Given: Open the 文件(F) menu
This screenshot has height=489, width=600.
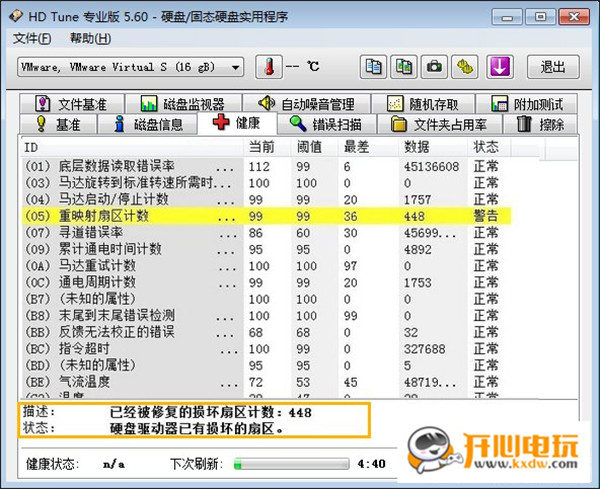Looking at the screenshot, I should pos(32,38).
